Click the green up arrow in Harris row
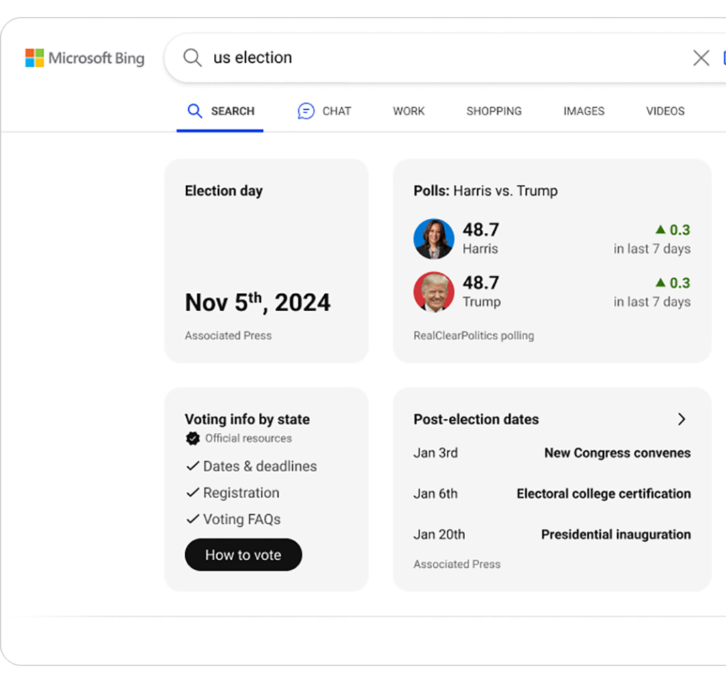Viewport: 726px width, 683px height. pos(661,229)
